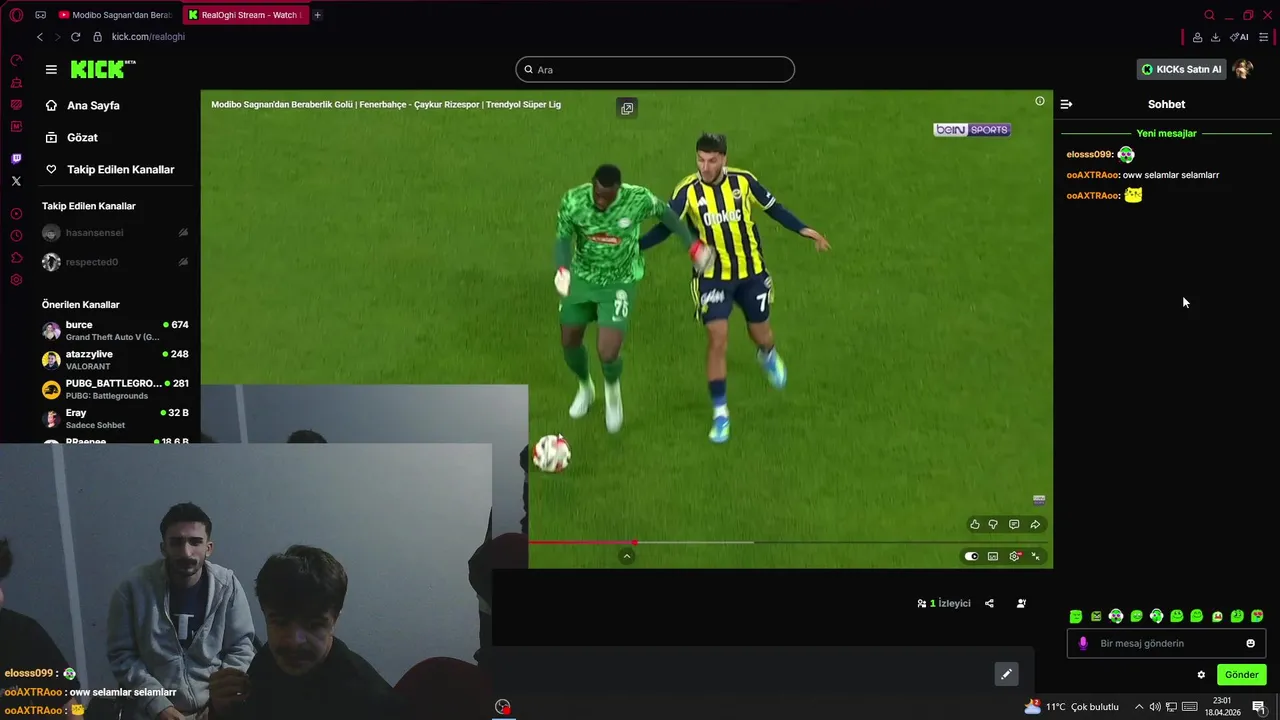Share the video with arrow icon
The width and height of the screenshot is (1280, 720).
(1035, 524)
